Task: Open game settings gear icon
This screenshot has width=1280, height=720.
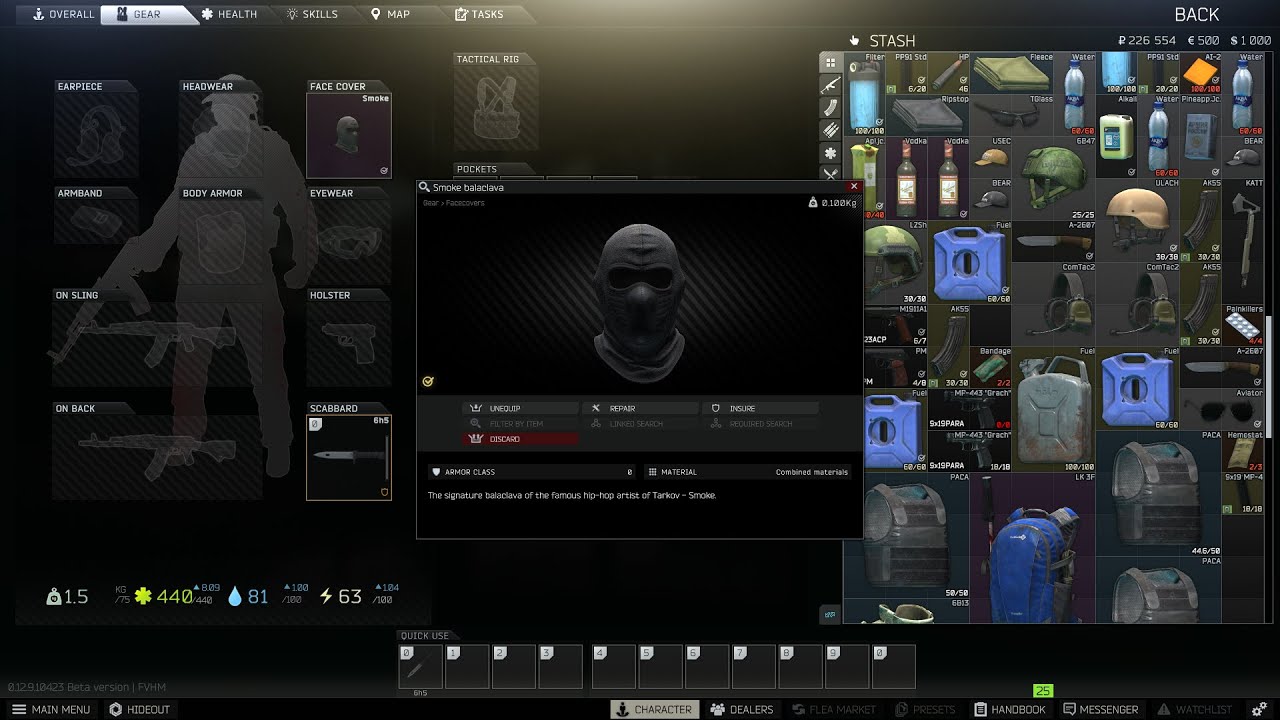Action: 1259,709
